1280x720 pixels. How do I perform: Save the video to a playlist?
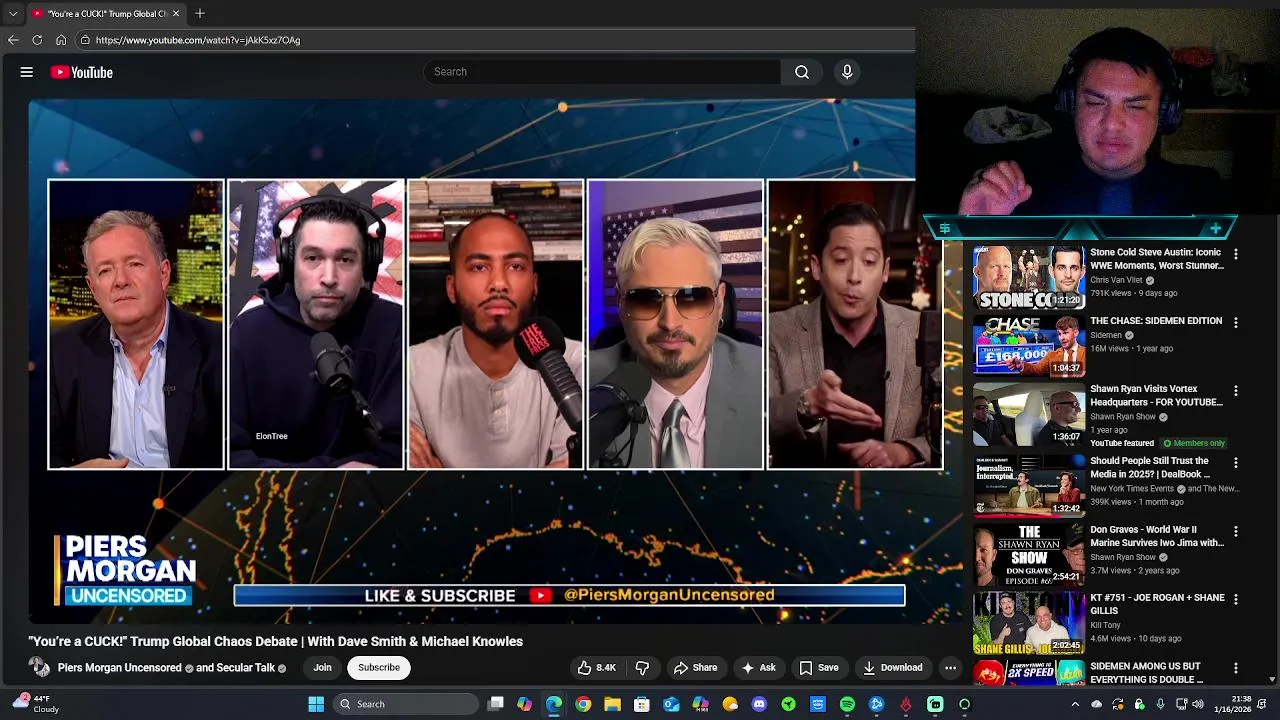[818, 667]
